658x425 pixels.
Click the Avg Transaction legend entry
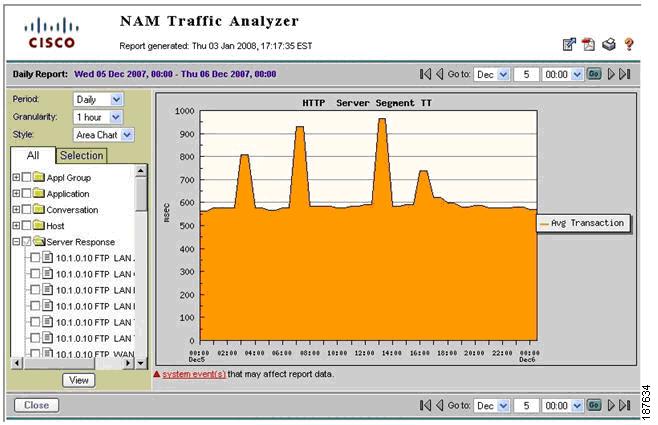584,223
